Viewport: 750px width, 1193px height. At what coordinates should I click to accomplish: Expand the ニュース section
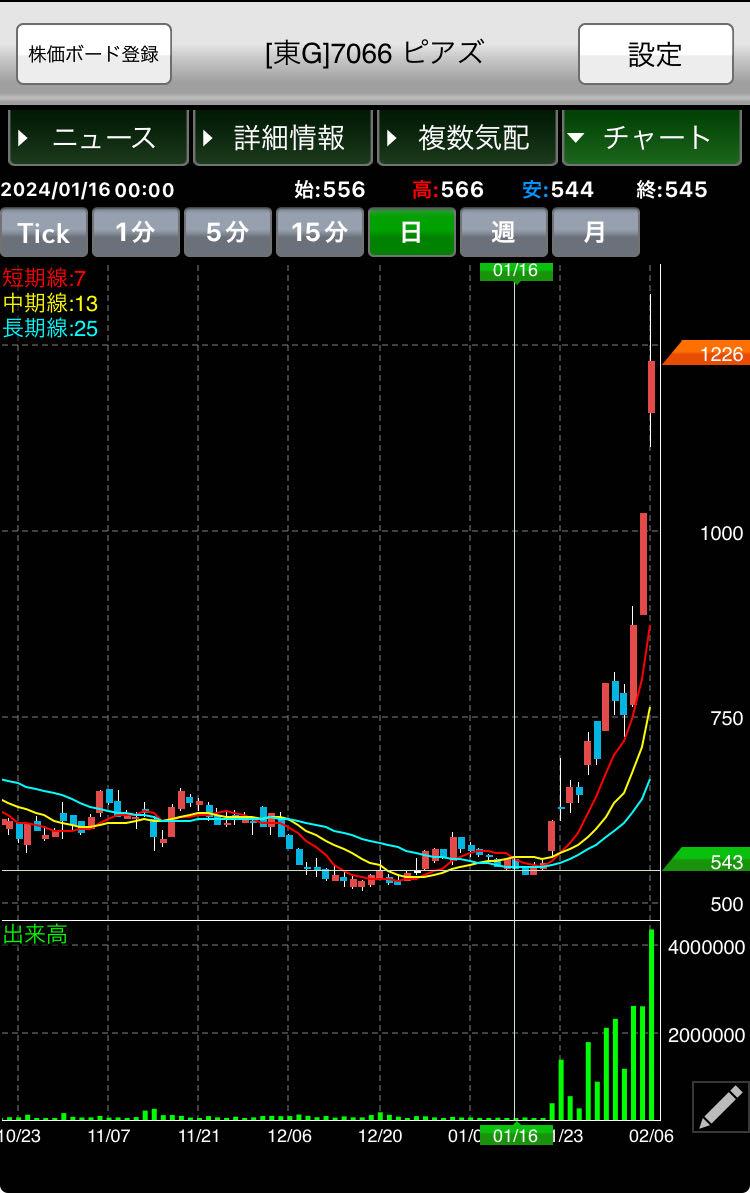(x=98, y=138)
